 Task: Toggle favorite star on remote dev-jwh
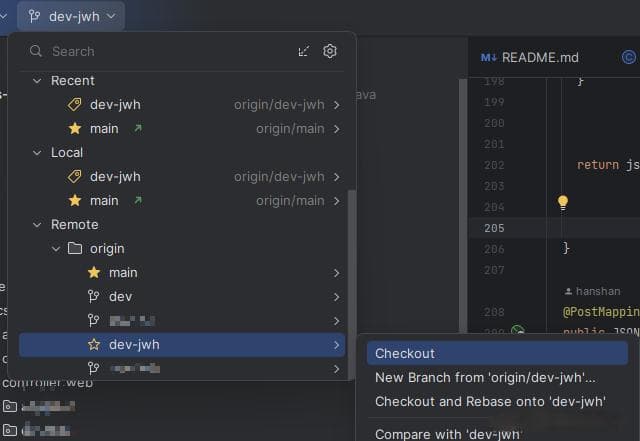pyautogui.click(x=94, y=345)
